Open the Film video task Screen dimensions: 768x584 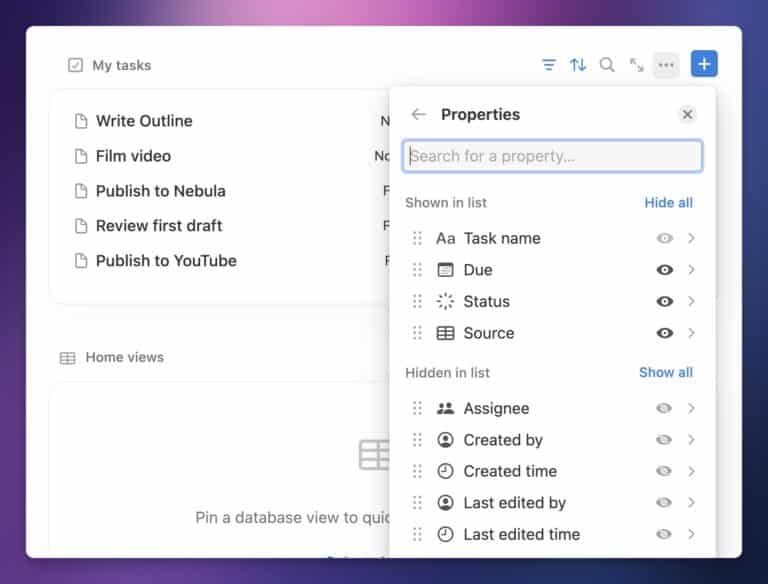(x=133, y=156)
